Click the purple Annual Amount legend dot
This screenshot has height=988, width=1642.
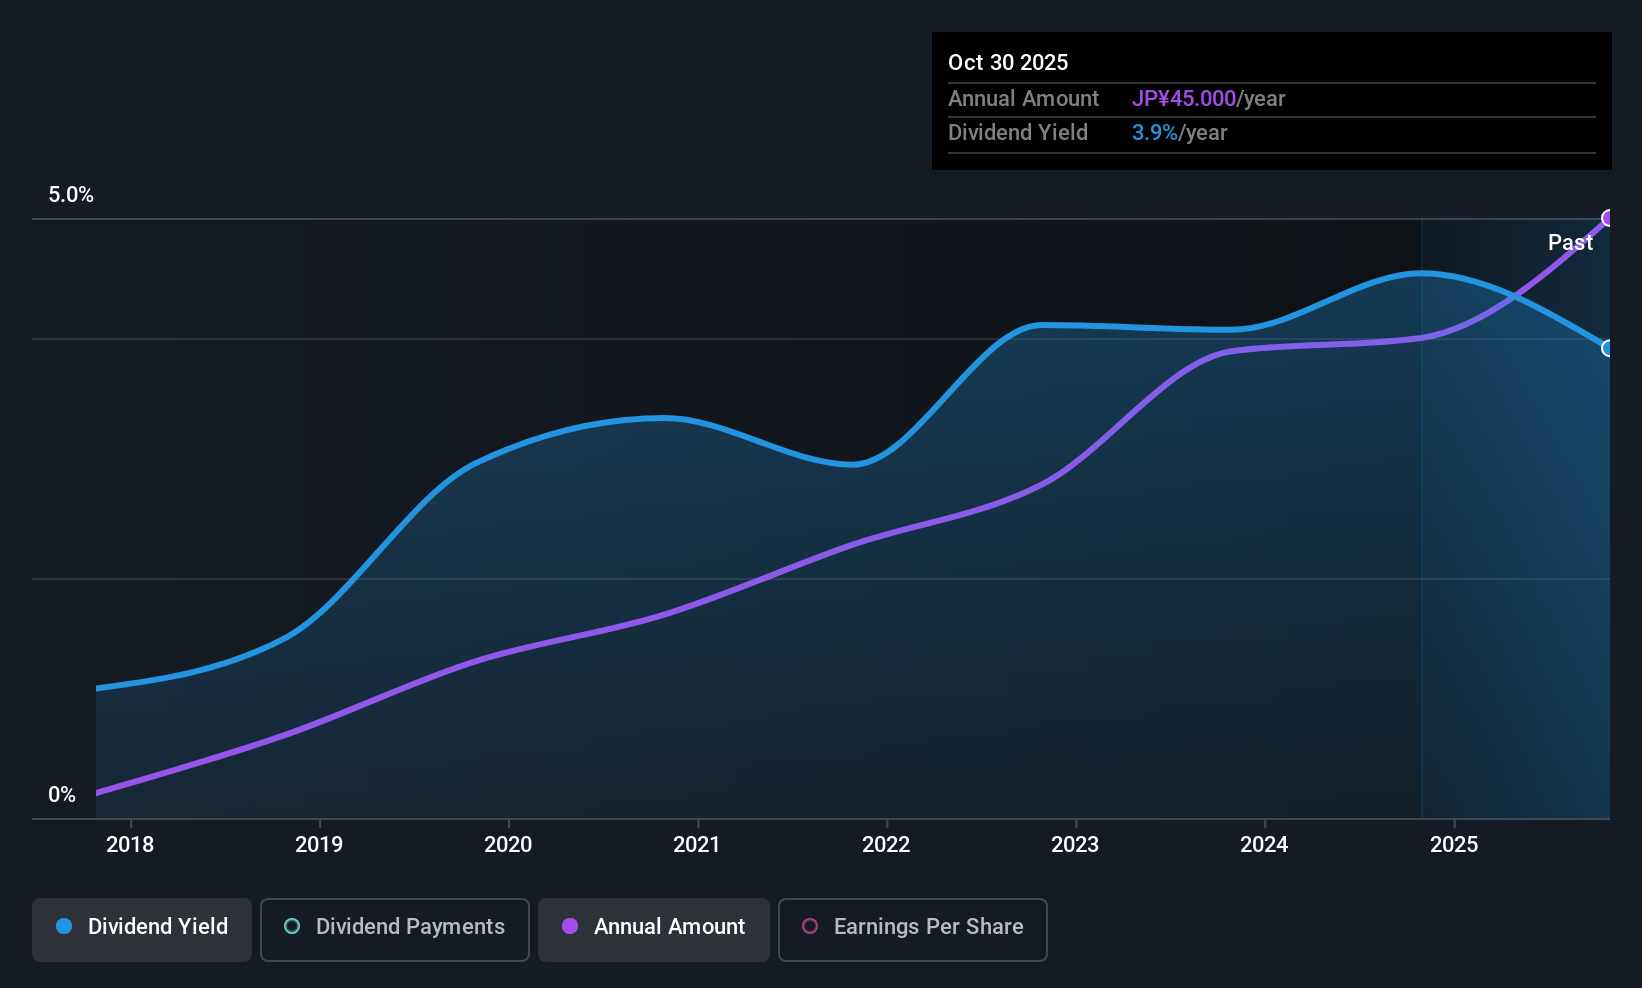point(570,927)
